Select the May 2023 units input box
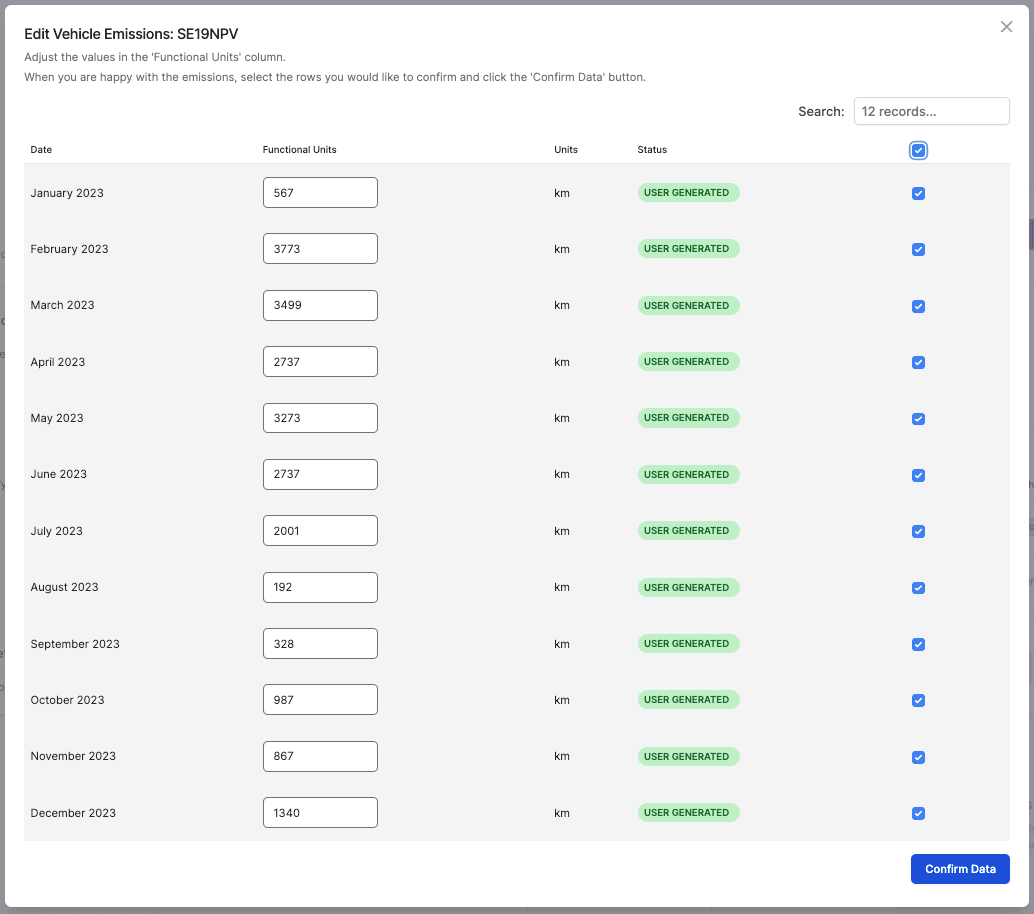The image size is (1034, 914). (x=320, y=418)
